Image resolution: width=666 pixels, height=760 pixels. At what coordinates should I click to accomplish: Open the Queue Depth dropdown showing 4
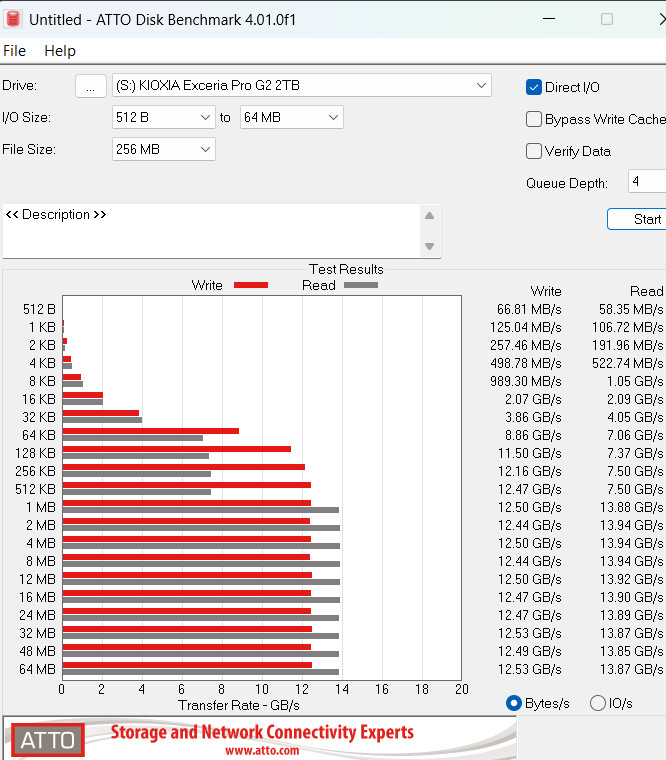647,181
